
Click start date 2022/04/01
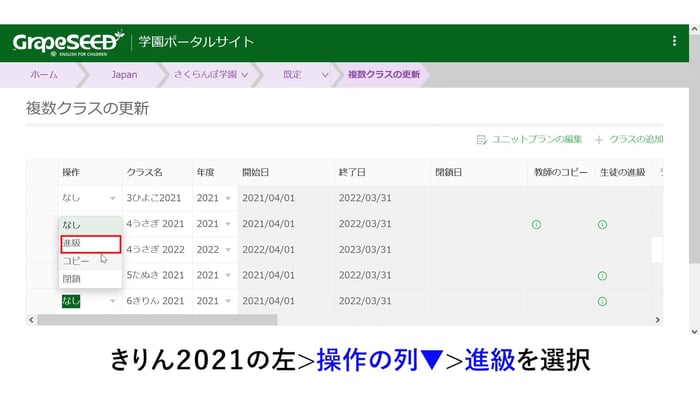269,250
